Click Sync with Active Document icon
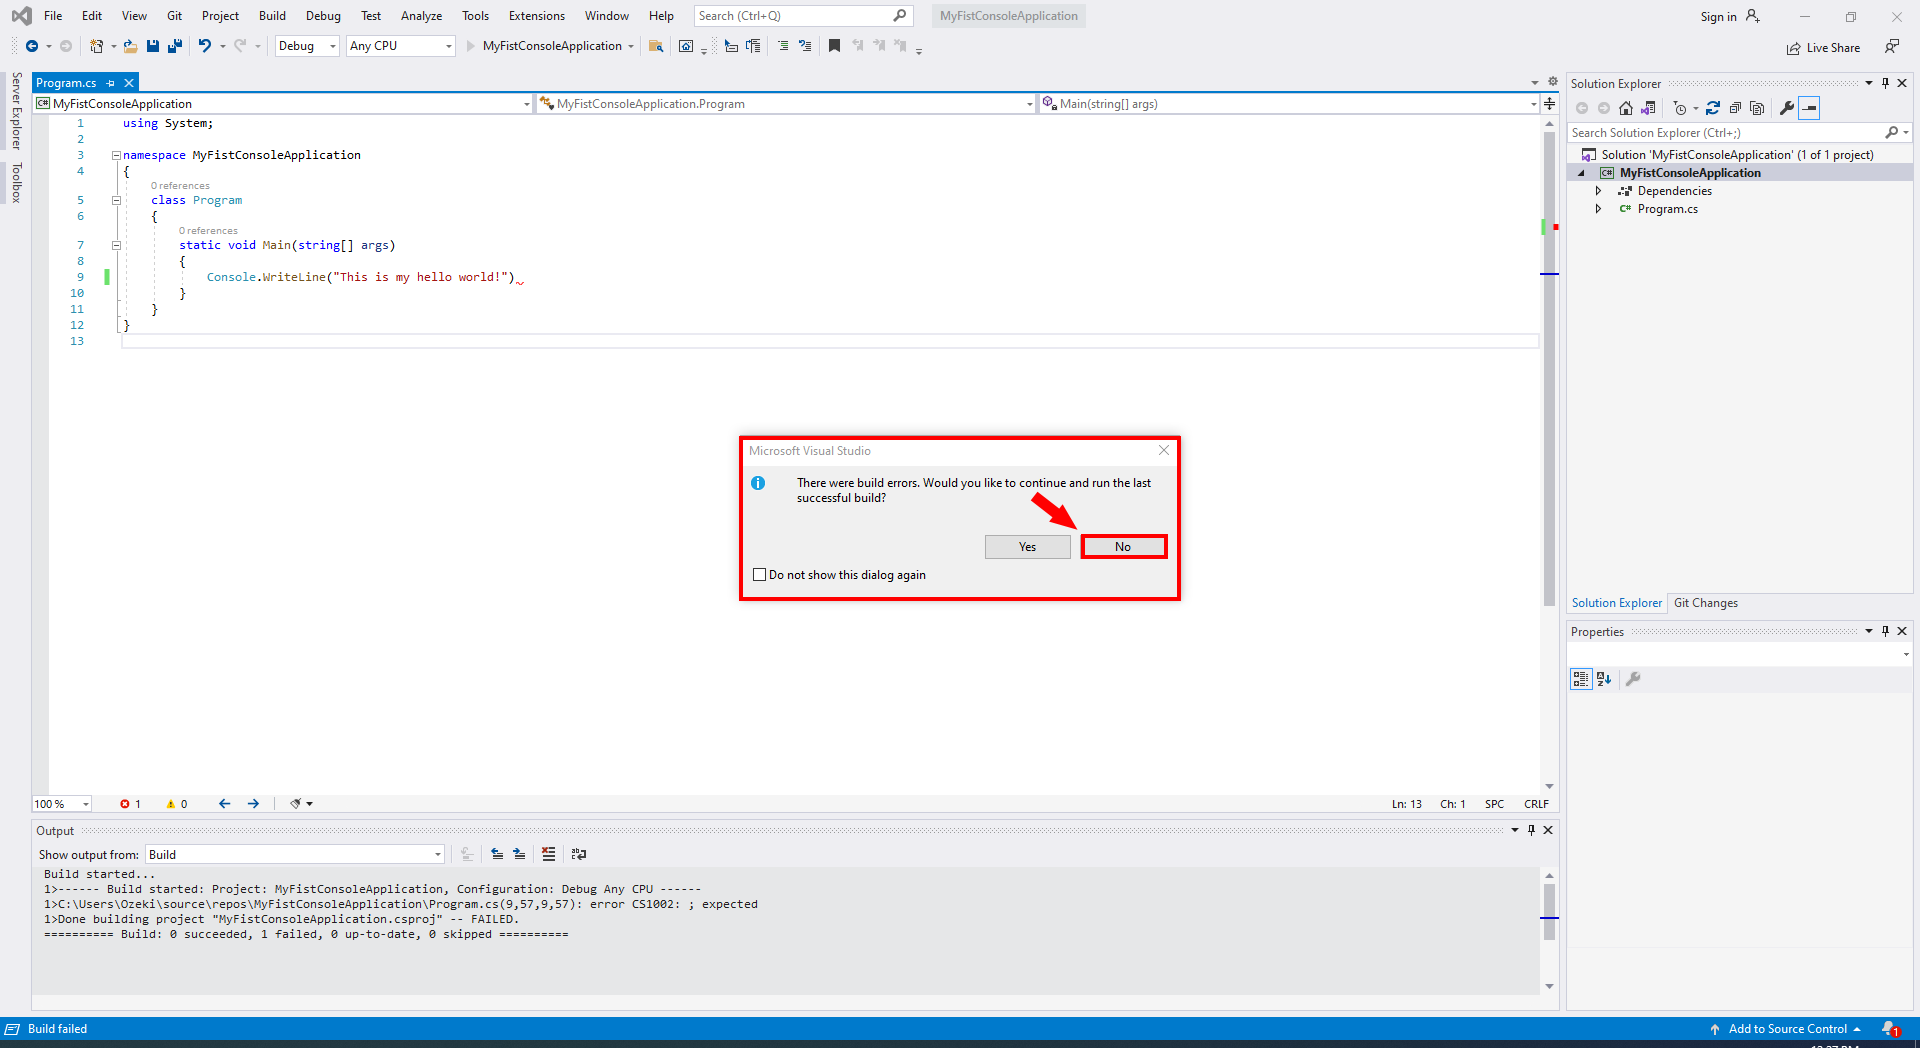Screen dimensions: 1920x1048 point(1713,108)
